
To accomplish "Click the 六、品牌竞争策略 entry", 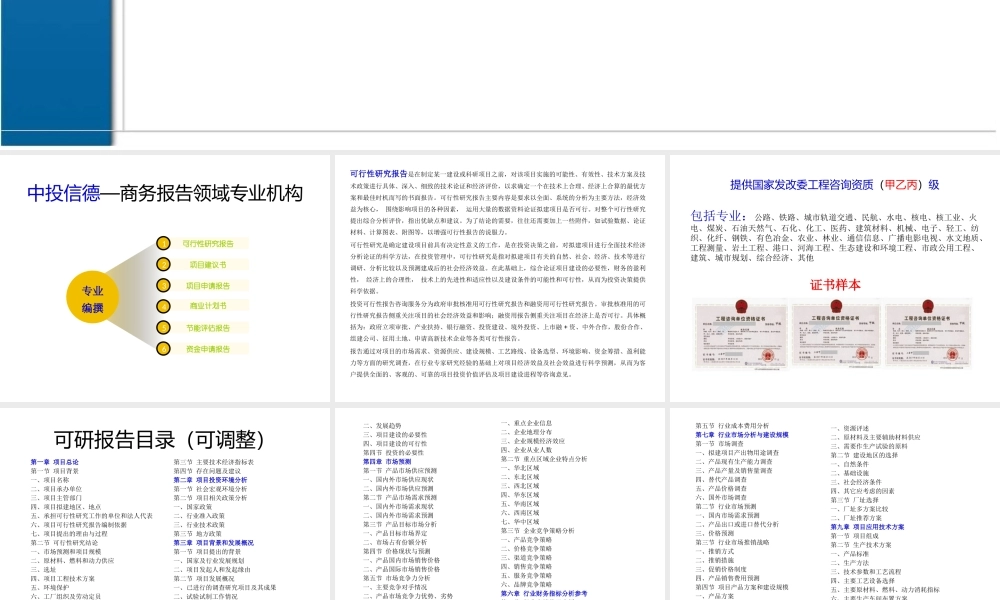I will 526,584.
